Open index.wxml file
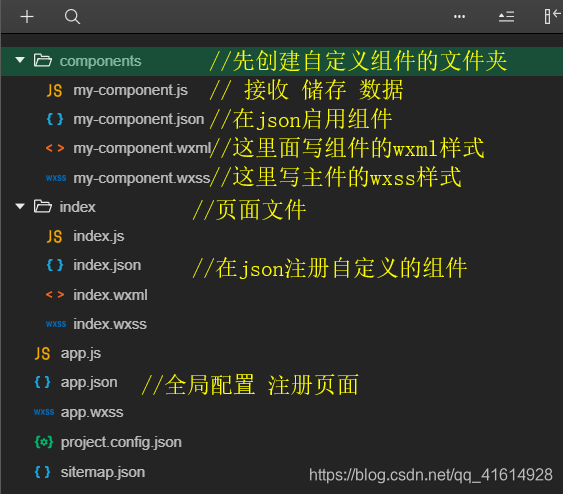 (111, 295)
